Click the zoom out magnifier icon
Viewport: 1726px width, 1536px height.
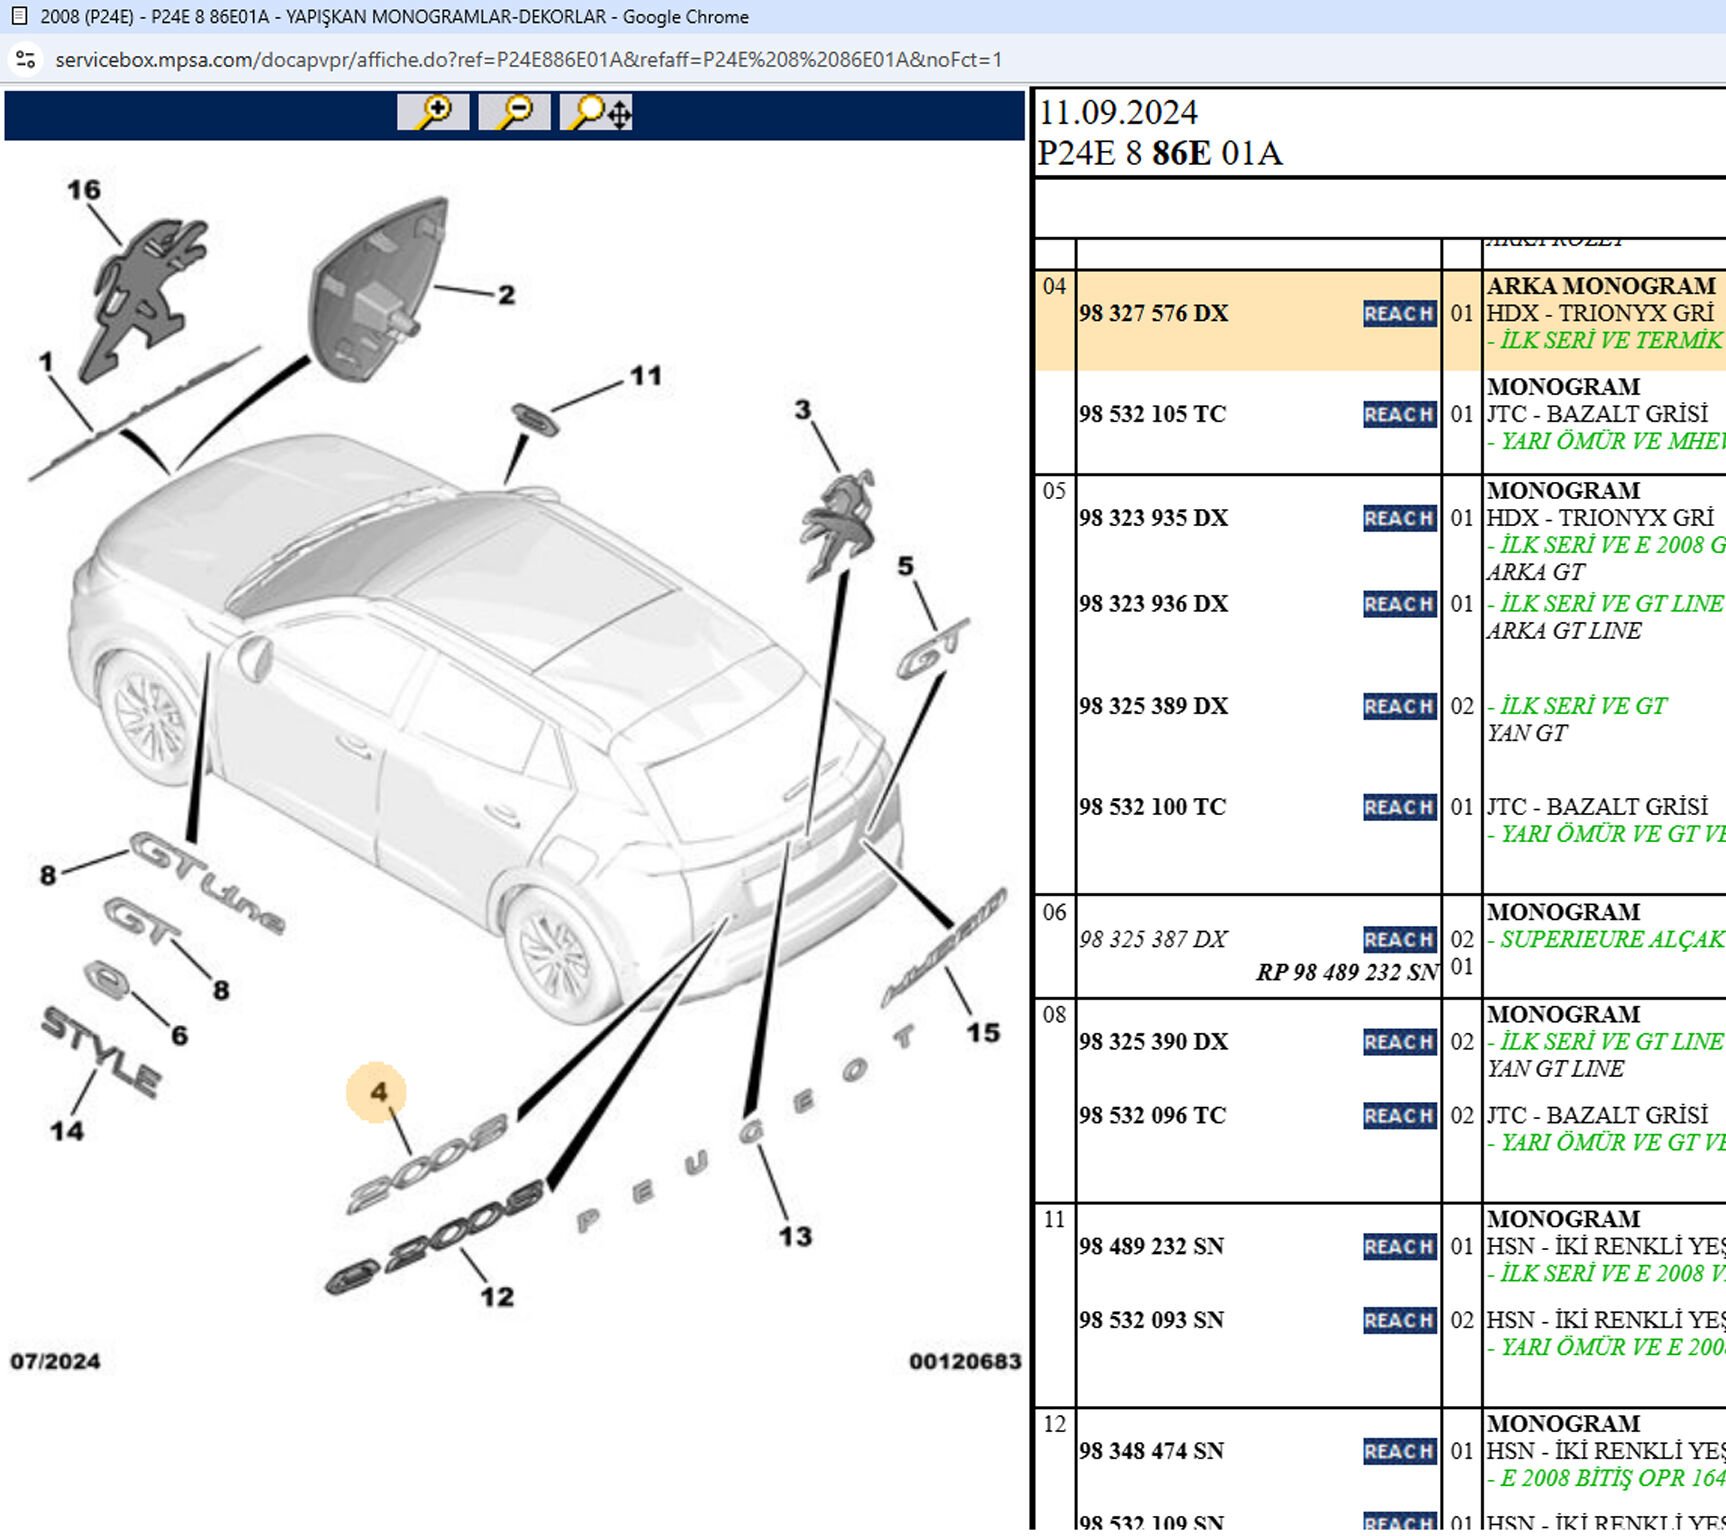coord(514,112)
